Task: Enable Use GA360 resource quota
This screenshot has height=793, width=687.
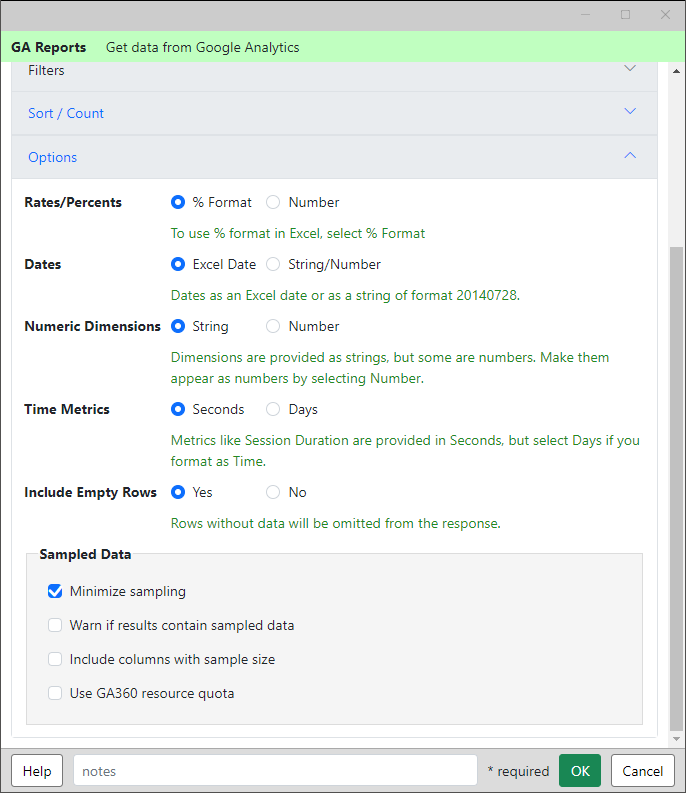Action: click(55, 693)
